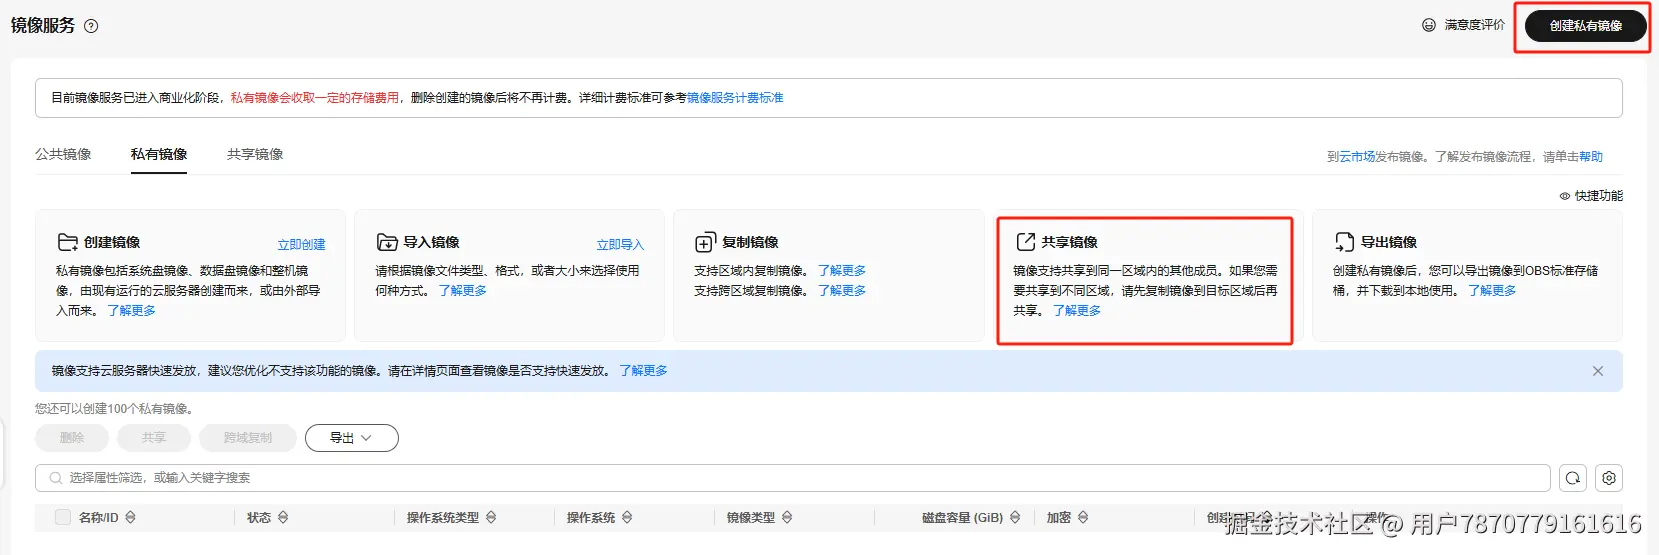Click the help question-mark icon beside 镜像服务
The image size is (1659, 555).
pos(91,26)
